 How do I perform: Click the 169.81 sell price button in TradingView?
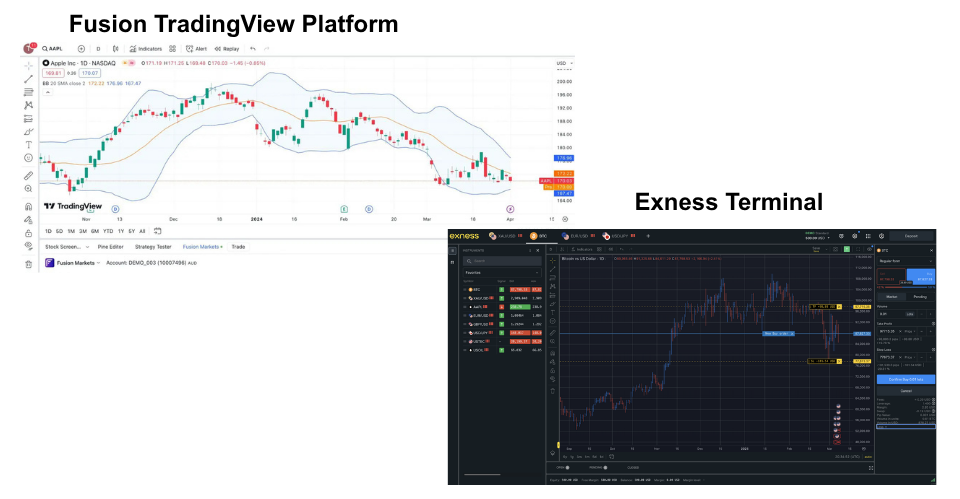53,73
